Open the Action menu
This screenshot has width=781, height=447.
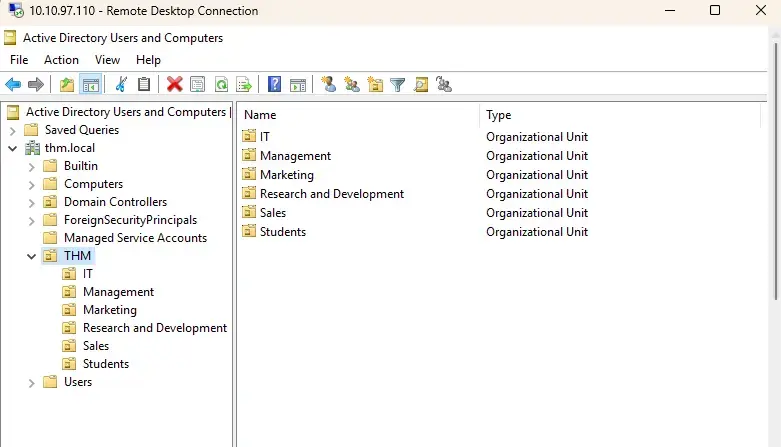coord(61,60)
